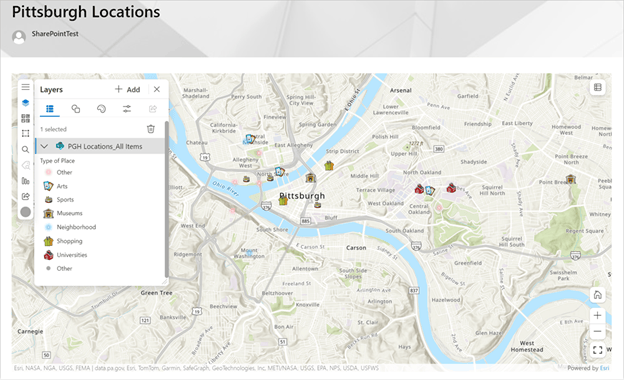Click the SharePointTest author name

[55, 34]
